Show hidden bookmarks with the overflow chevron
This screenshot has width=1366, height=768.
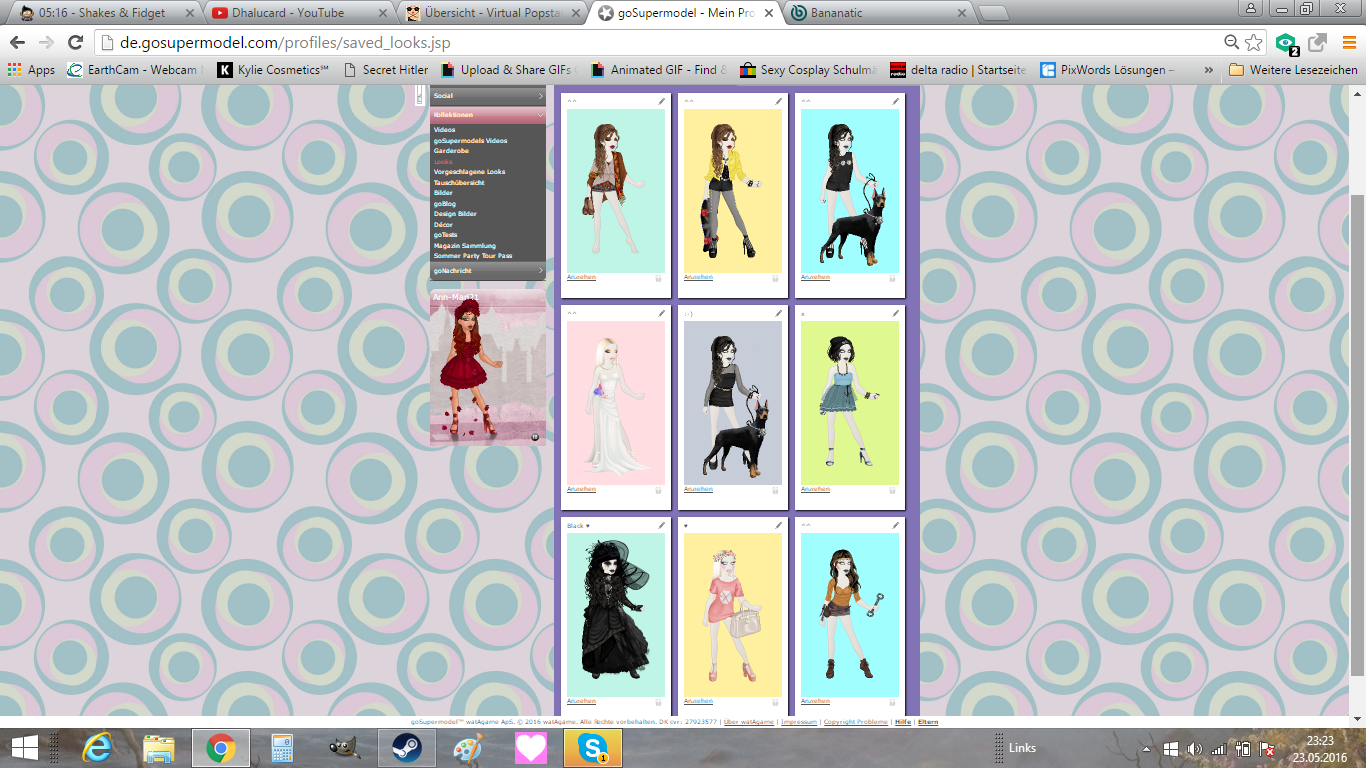[1208, 70]
